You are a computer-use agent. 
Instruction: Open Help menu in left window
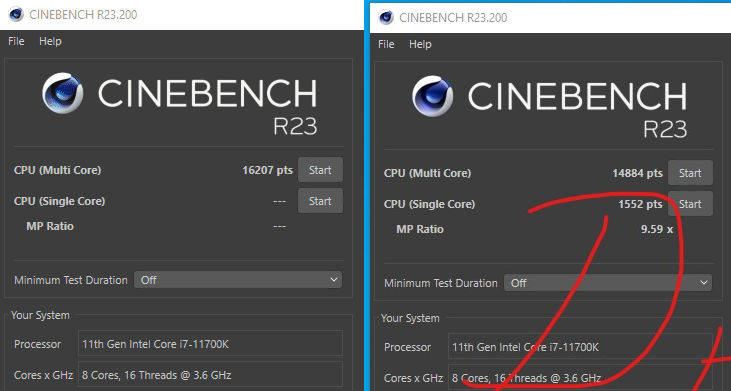(50, 41)
